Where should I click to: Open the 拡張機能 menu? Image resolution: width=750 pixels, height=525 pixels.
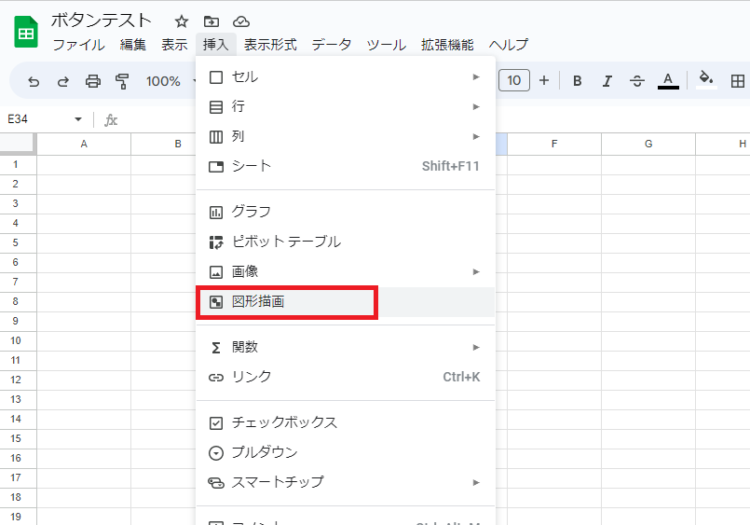(447, 45)
